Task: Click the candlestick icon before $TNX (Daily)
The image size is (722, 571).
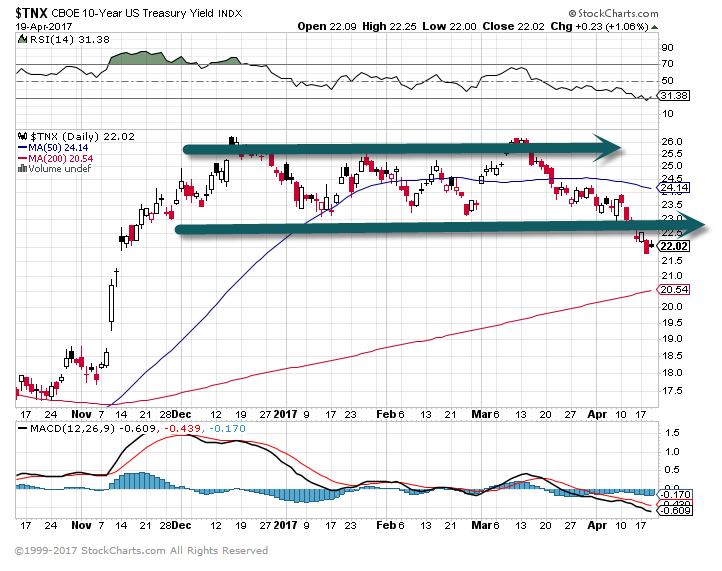Action: click(x=23, y=136)
